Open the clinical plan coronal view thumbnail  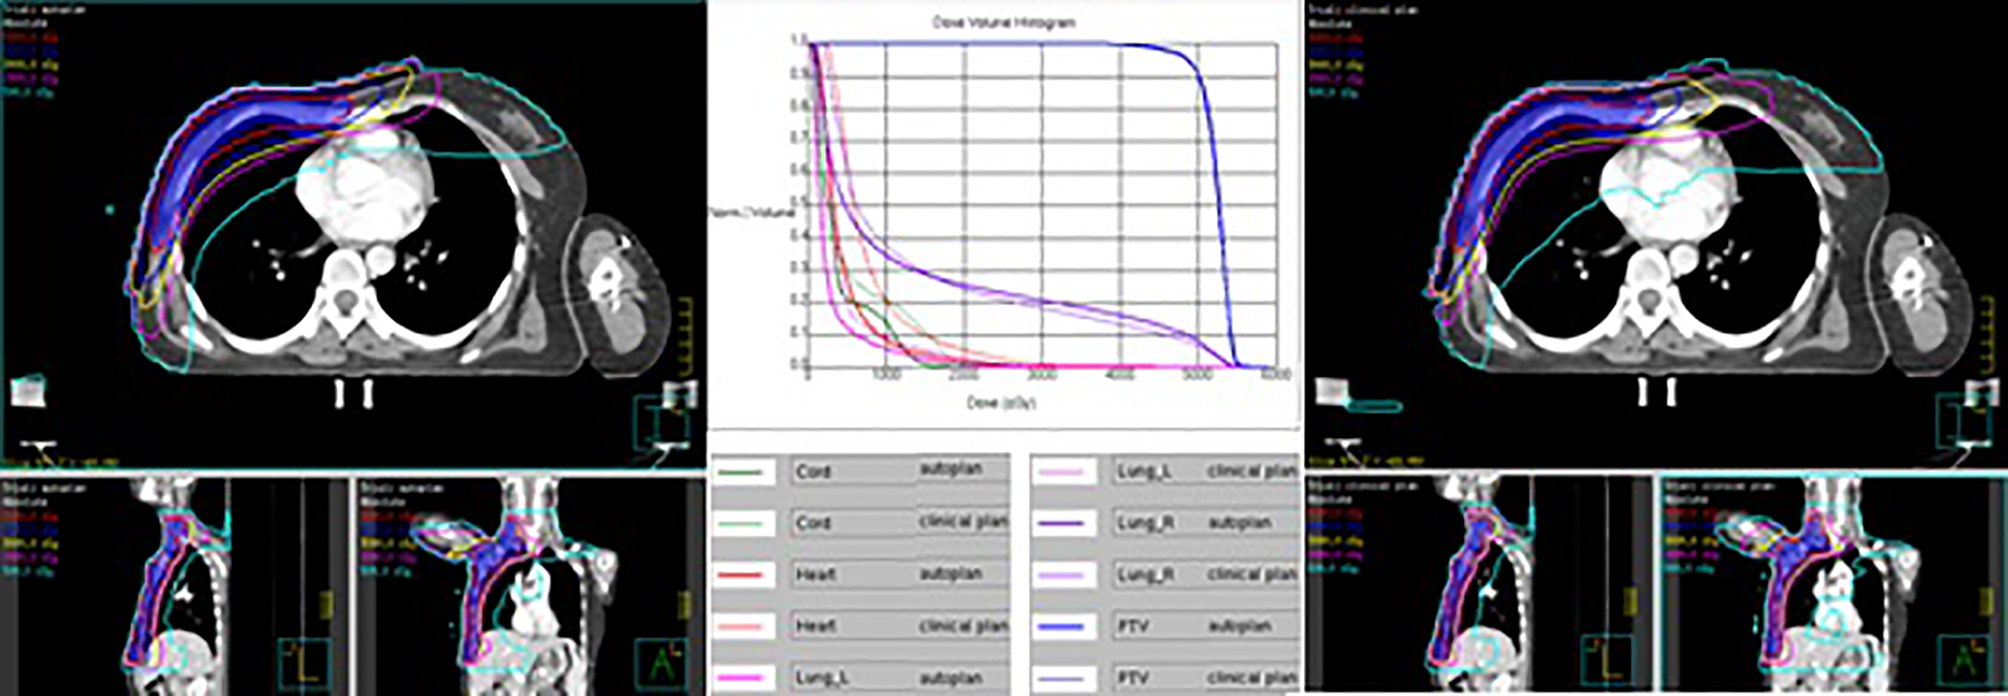(1831, 584)
